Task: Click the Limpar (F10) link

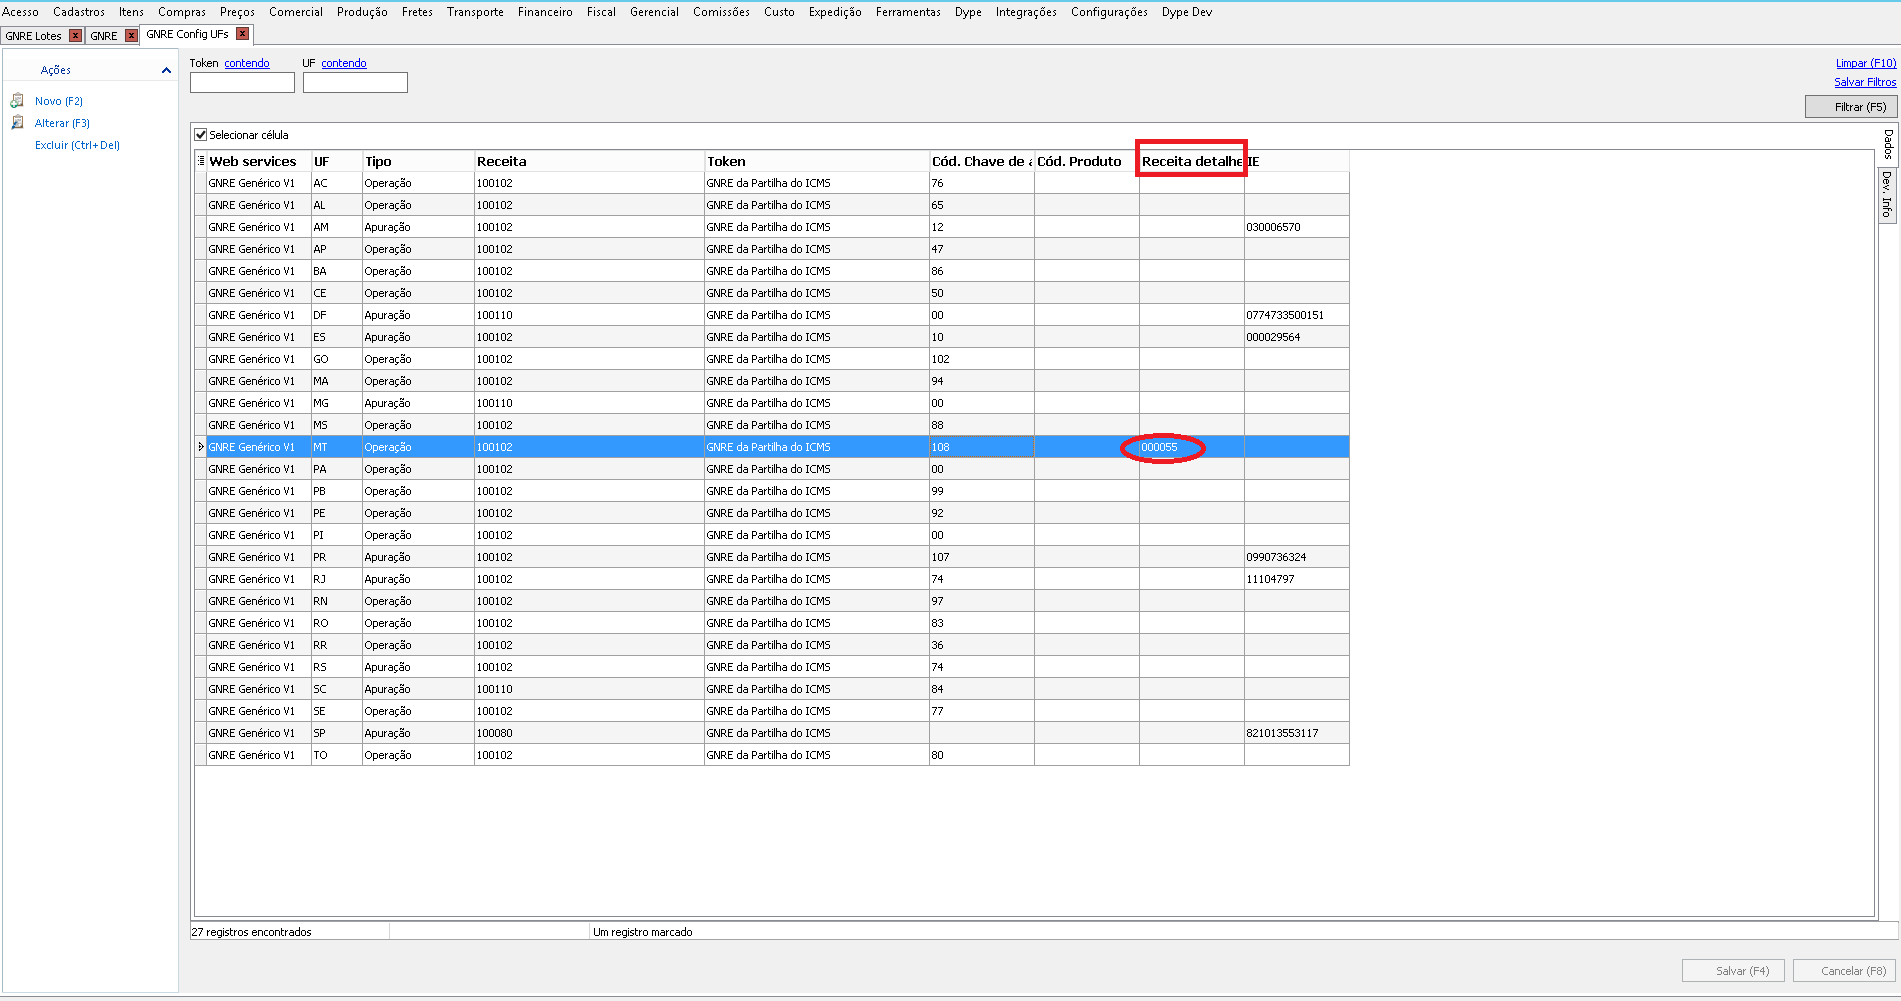Action: pos(1866,63)
